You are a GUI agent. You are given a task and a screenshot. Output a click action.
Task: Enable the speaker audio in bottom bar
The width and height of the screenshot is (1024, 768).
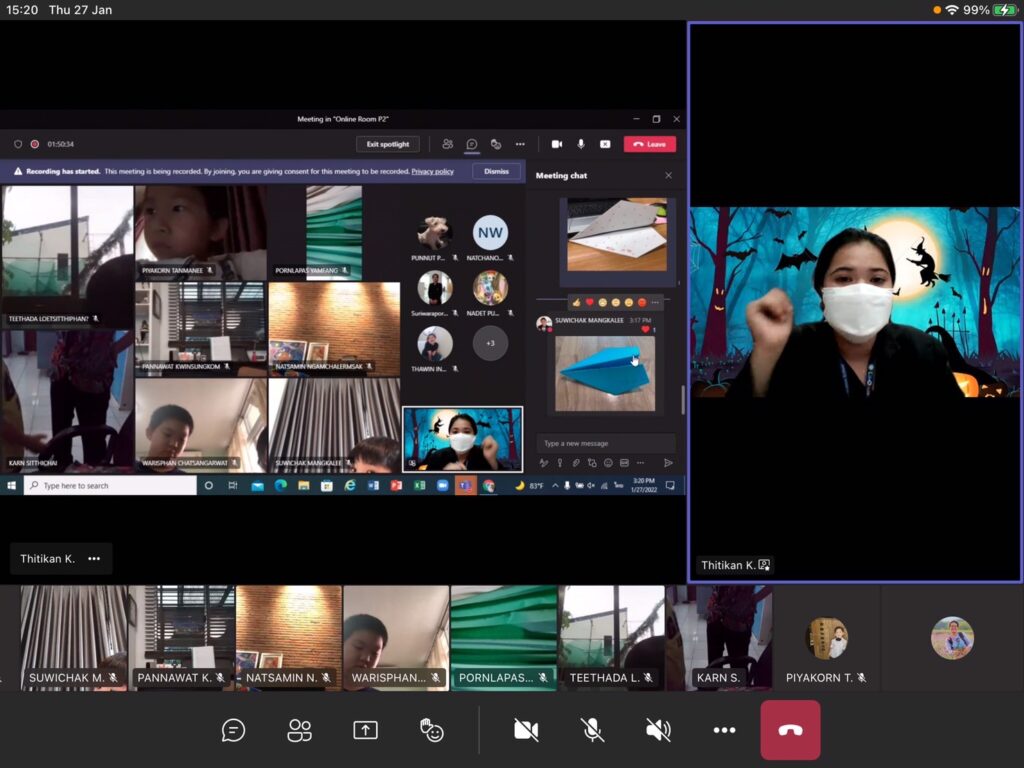(658, 731)
